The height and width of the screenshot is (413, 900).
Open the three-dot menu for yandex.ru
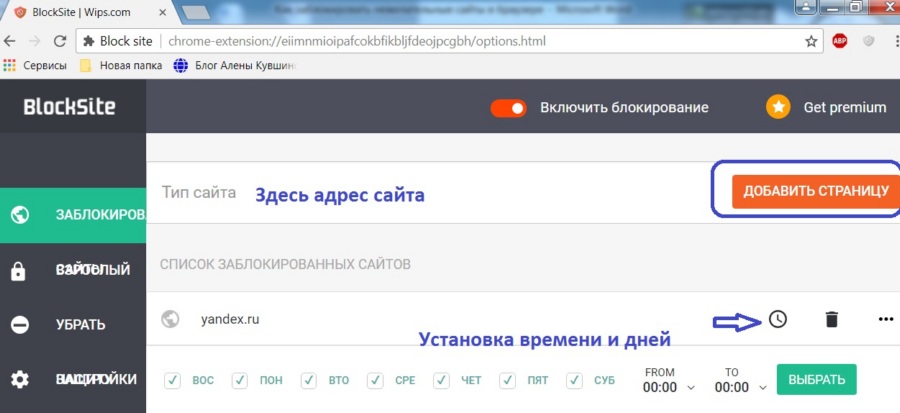(886, 320)
